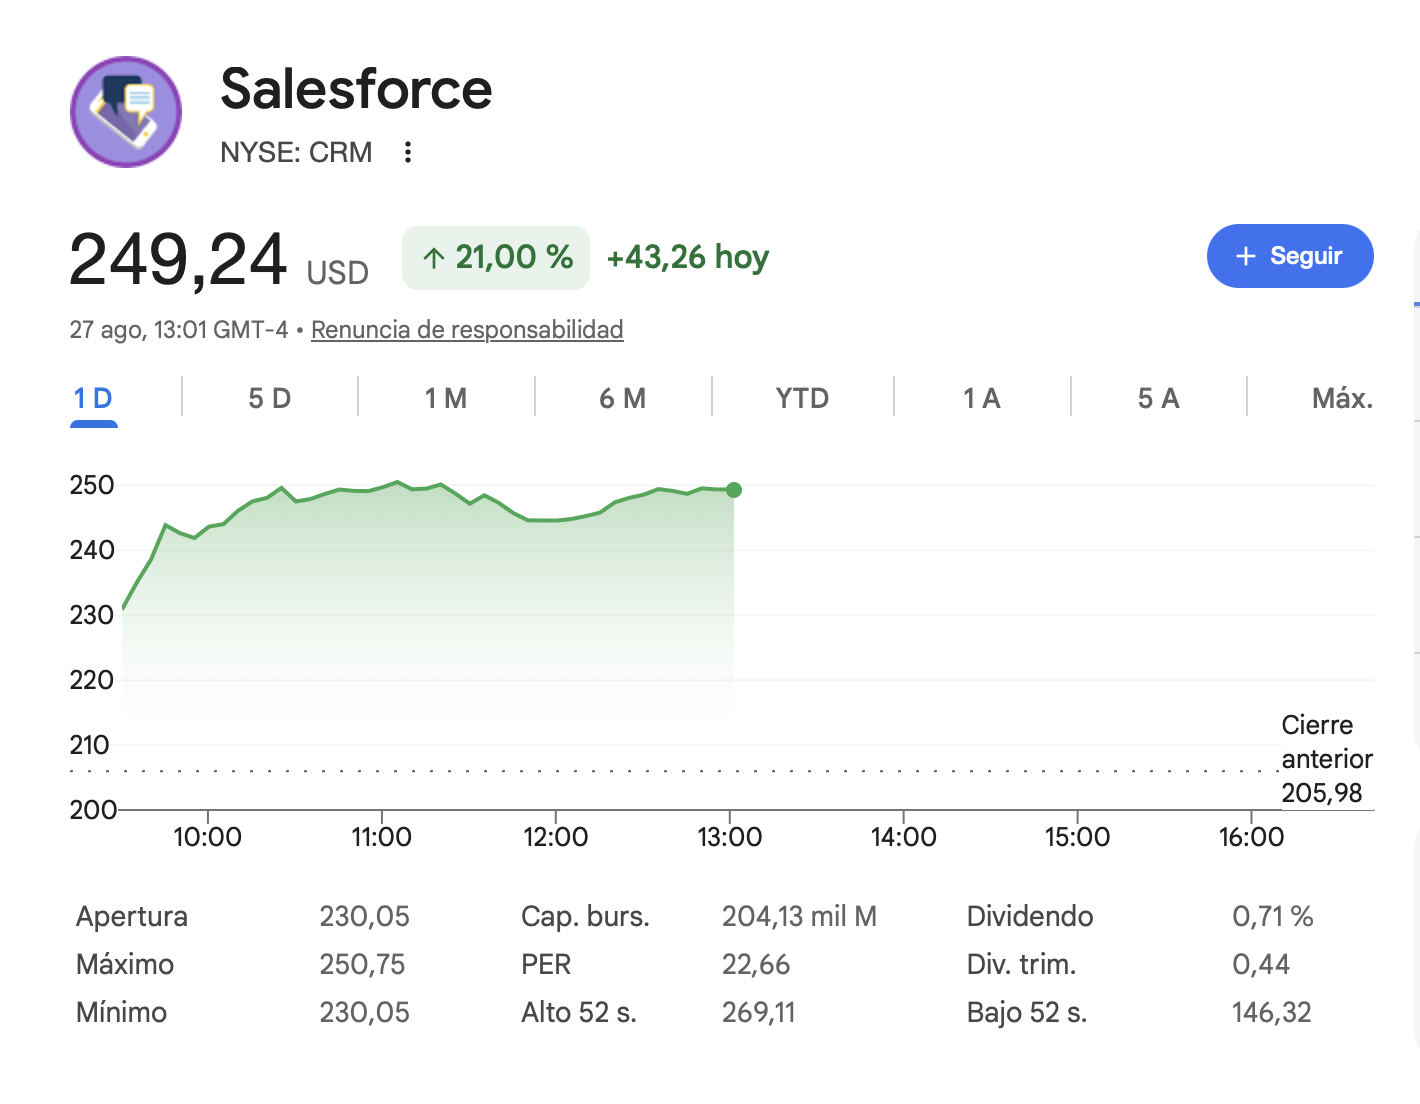Viewport: 1420px width, 1104px height.
Task: Click the Salesforce company logo icon
Action: pos(126,112)
